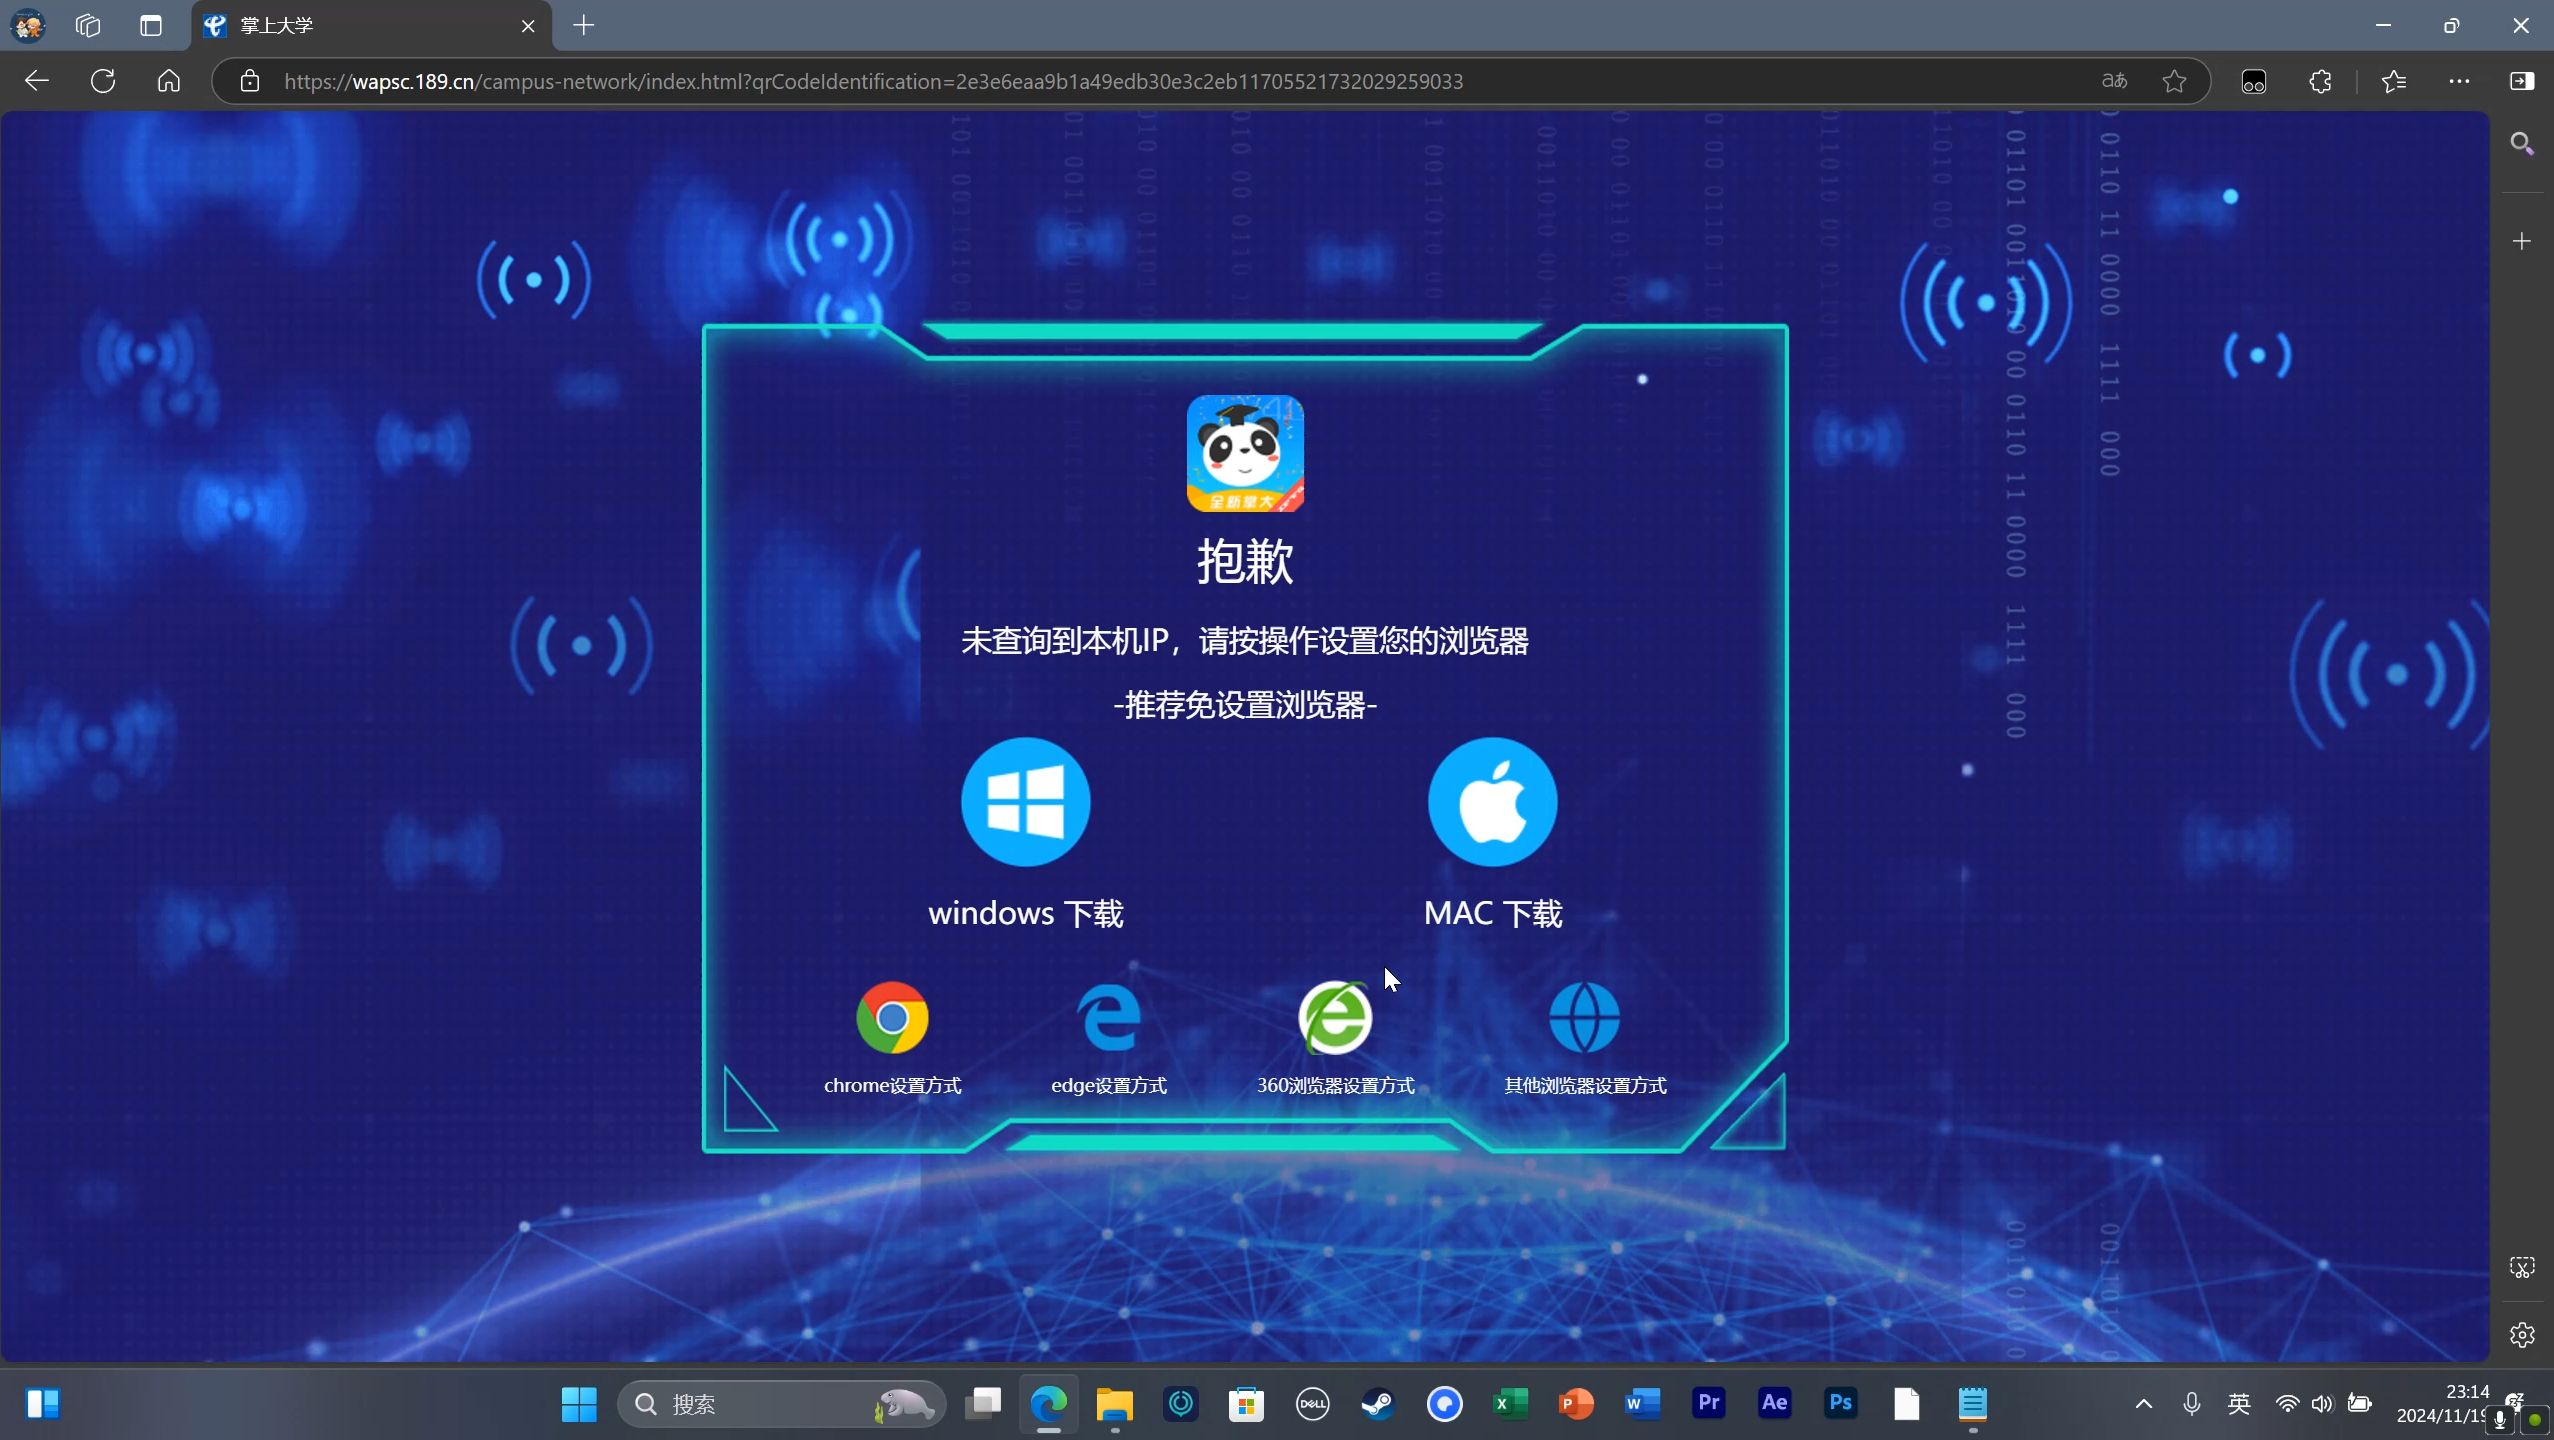Image resolution: width=2554 pixels, height=1440 pixels.
Task: Close the 掌上大学 tab
Action: [x=528, y=26]
